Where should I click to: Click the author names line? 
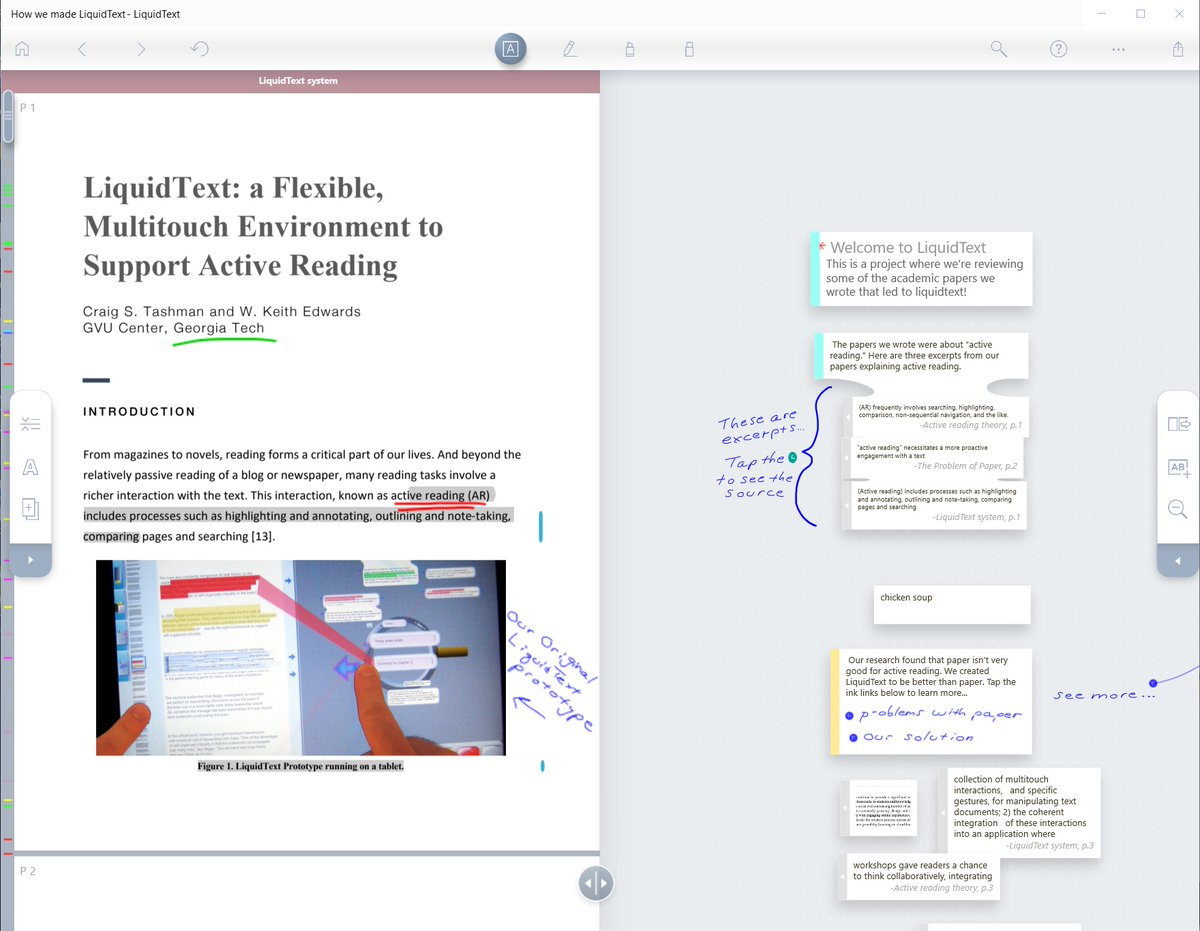click(222, 311)
